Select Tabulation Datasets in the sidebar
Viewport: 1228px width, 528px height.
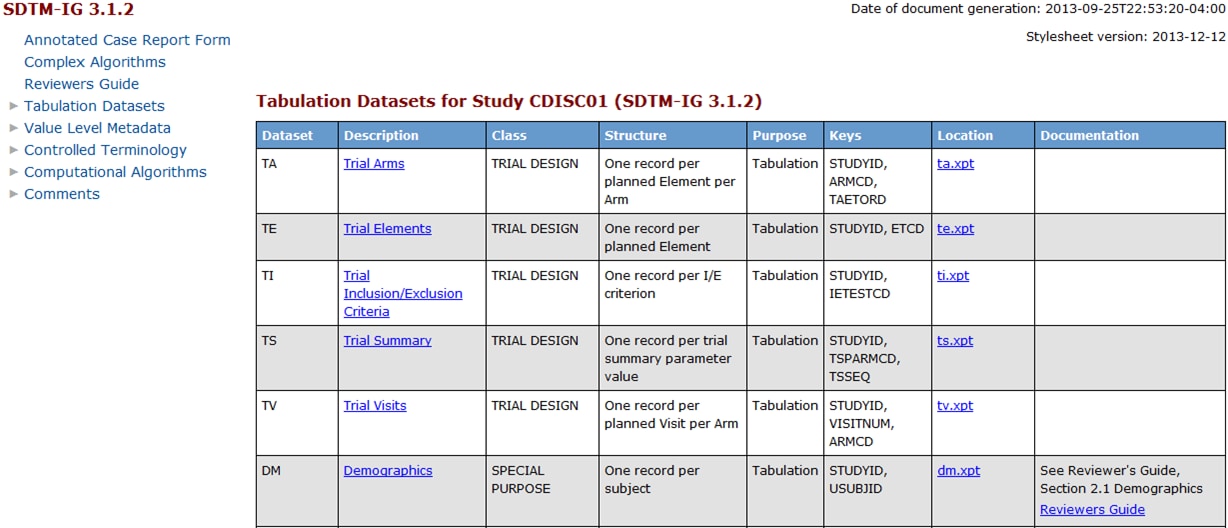pyautogui.click(x=94, y=106)
